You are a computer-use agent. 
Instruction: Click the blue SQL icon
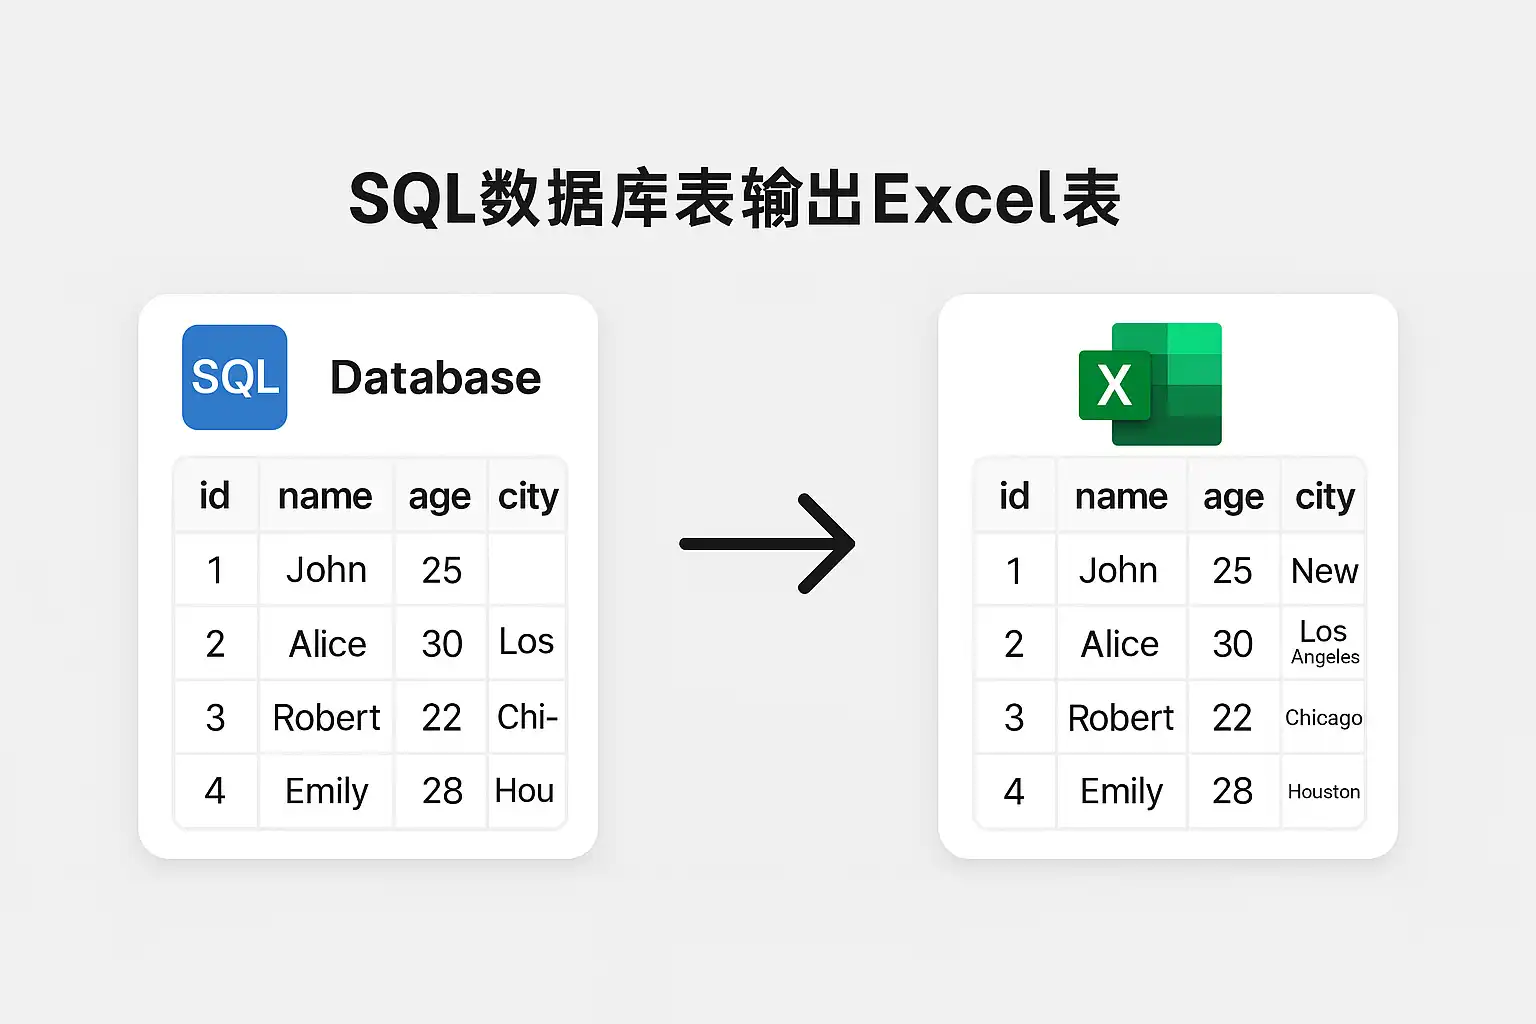[235, 378]
